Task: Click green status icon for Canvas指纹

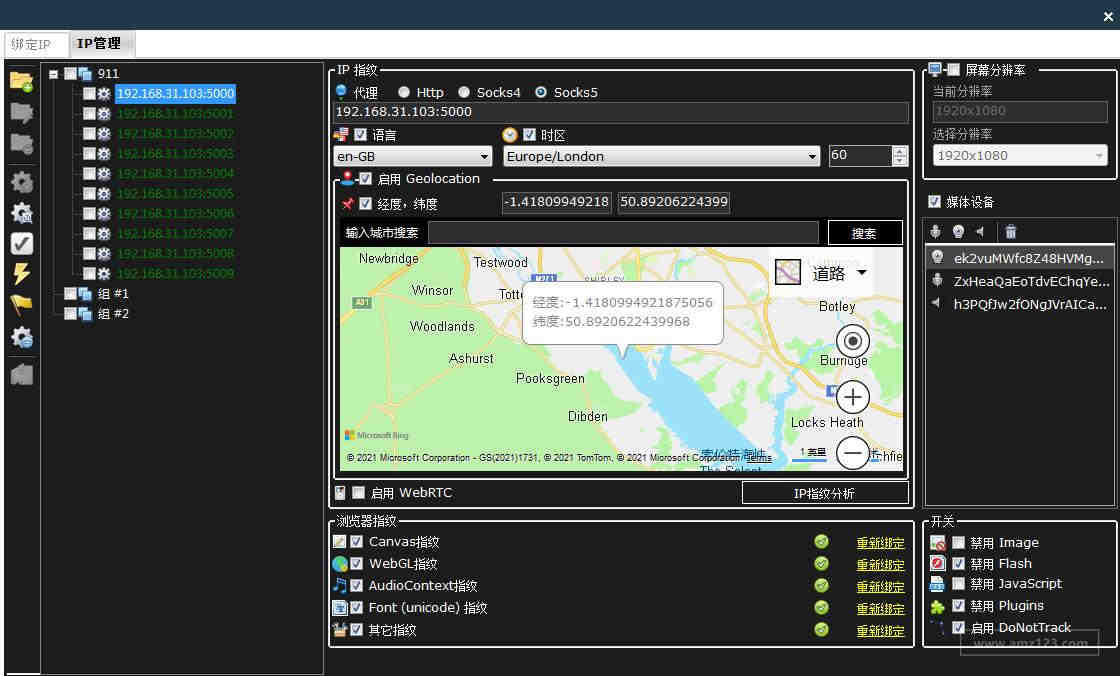Action: tap(821, 542)
